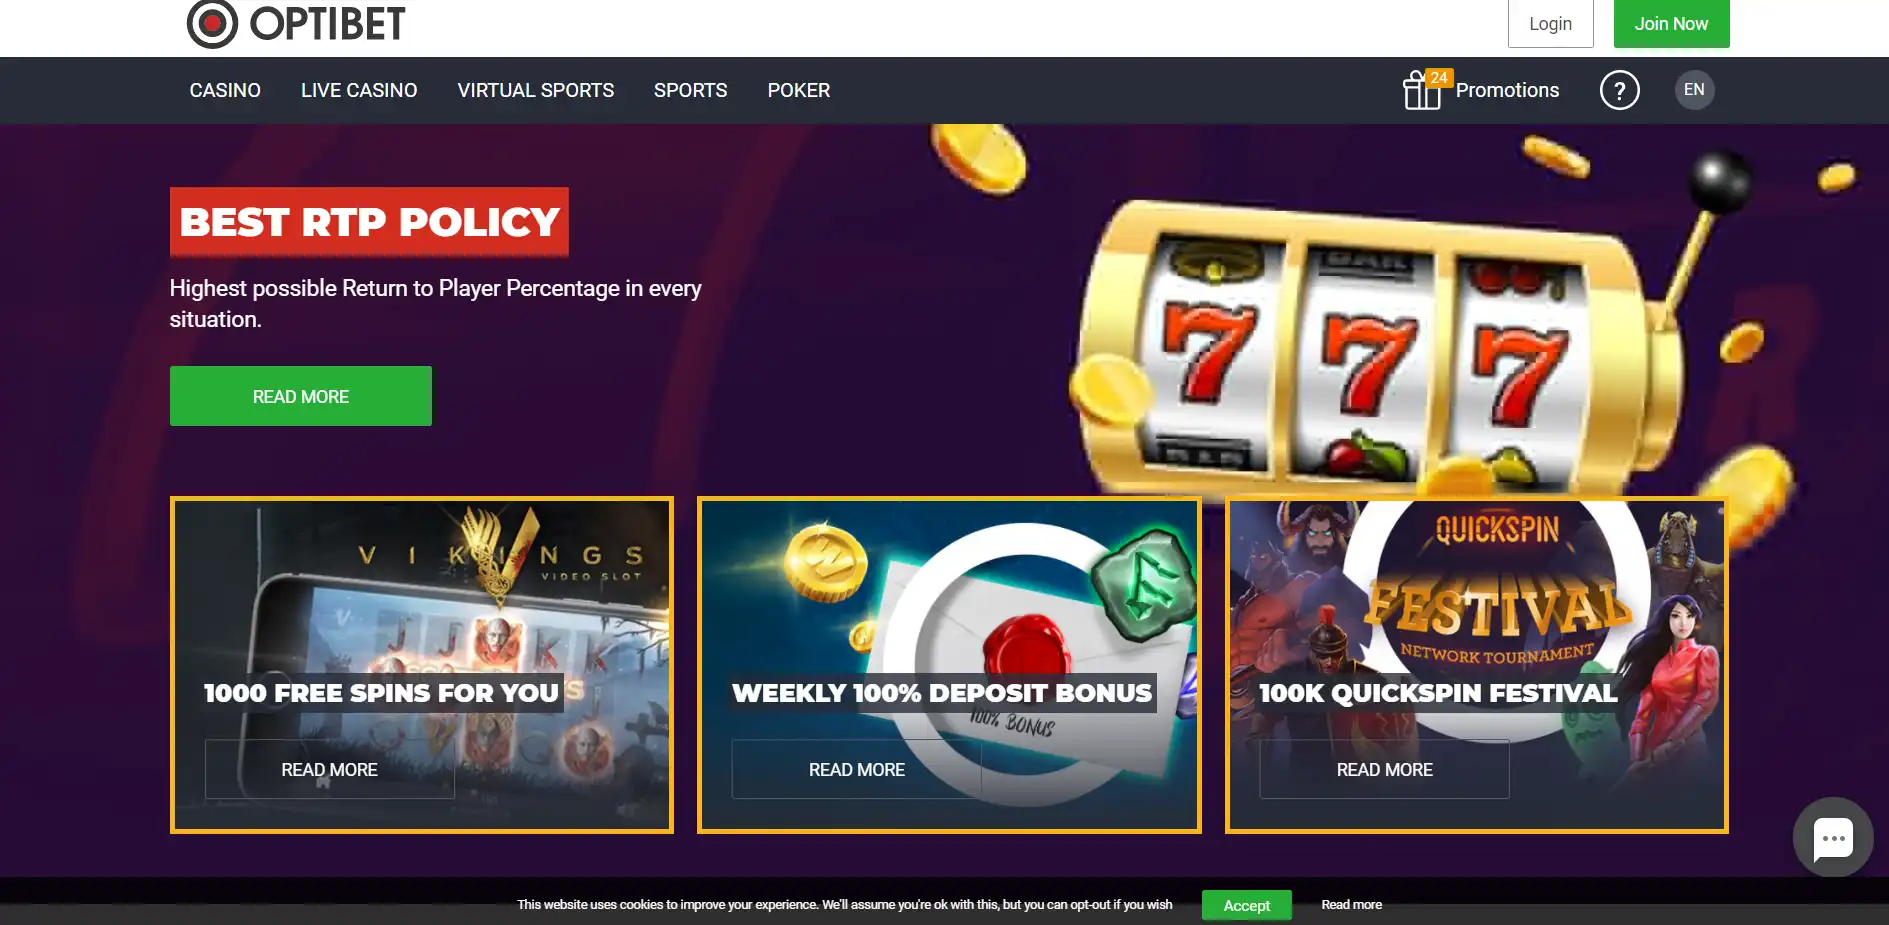Screen dimensions: 1889x925
Task: Open the cookie Read more link
Action: [1352, 904]
